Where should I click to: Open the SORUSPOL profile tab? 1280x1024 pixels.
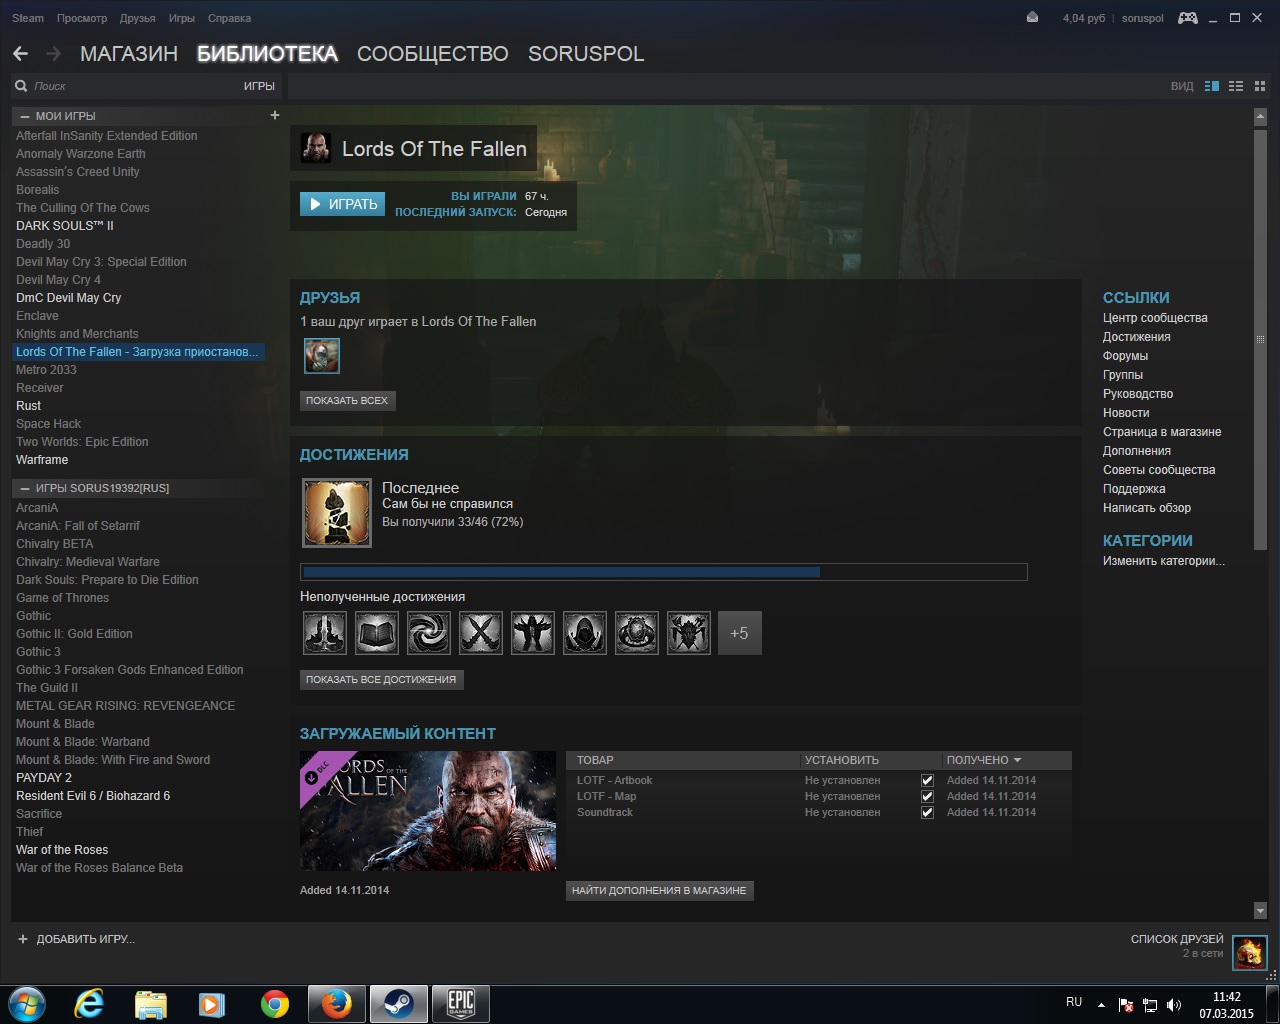click(x=586, y=54)
